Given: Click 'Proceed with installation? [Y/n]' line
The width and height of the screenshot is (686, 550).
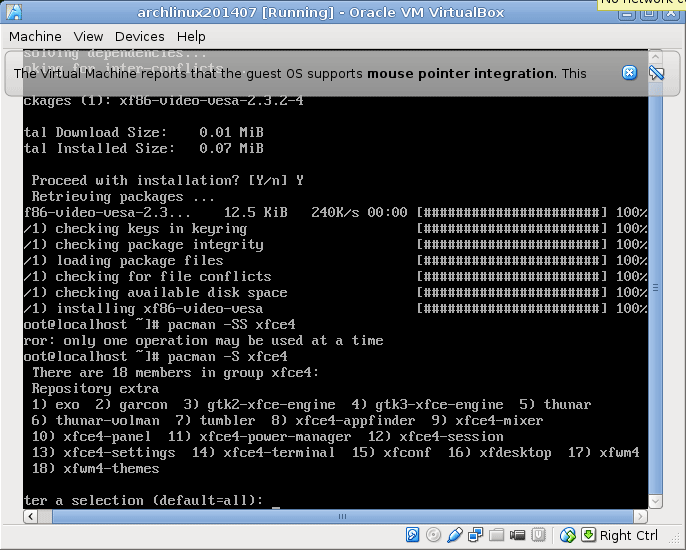Looking at the screenshot, I should [168, 180].
